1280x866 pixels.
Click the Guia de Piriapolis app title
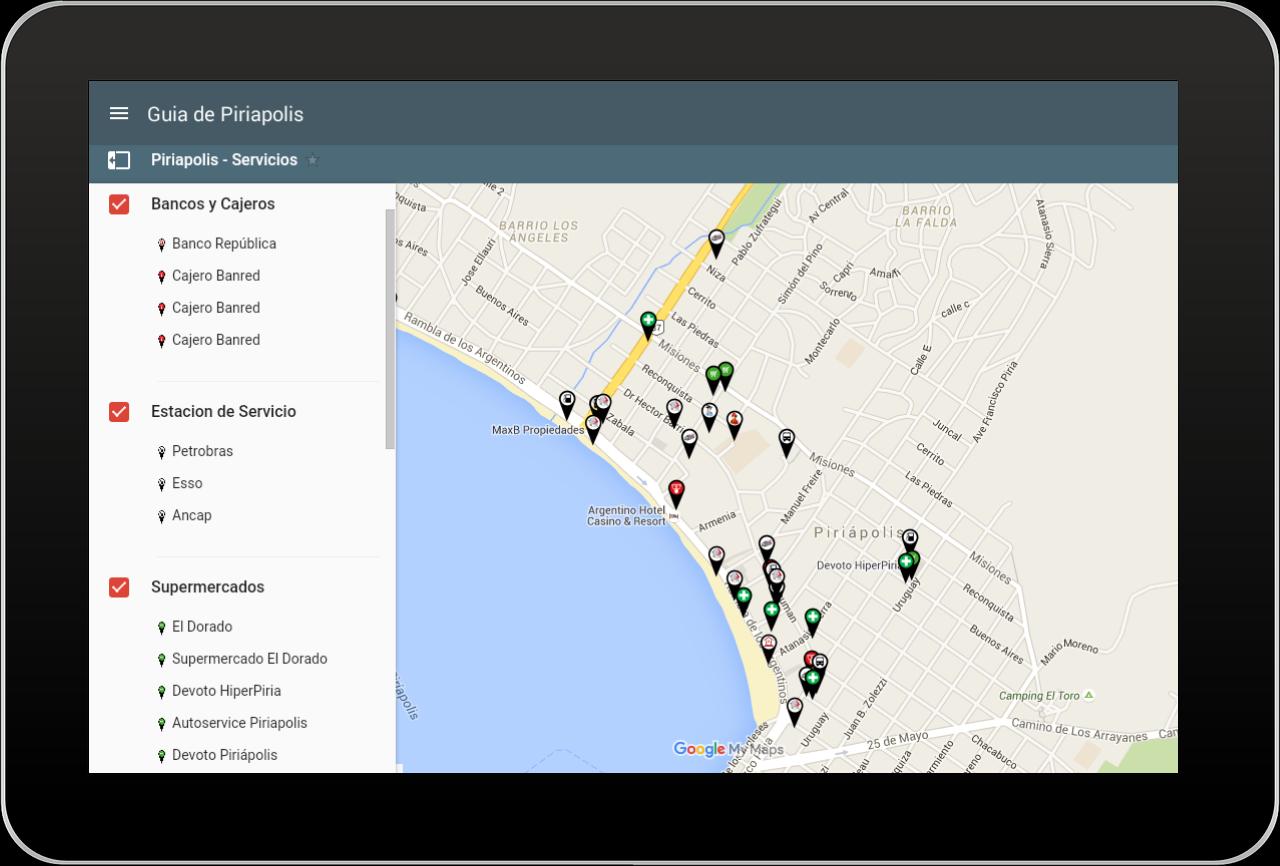225,114
